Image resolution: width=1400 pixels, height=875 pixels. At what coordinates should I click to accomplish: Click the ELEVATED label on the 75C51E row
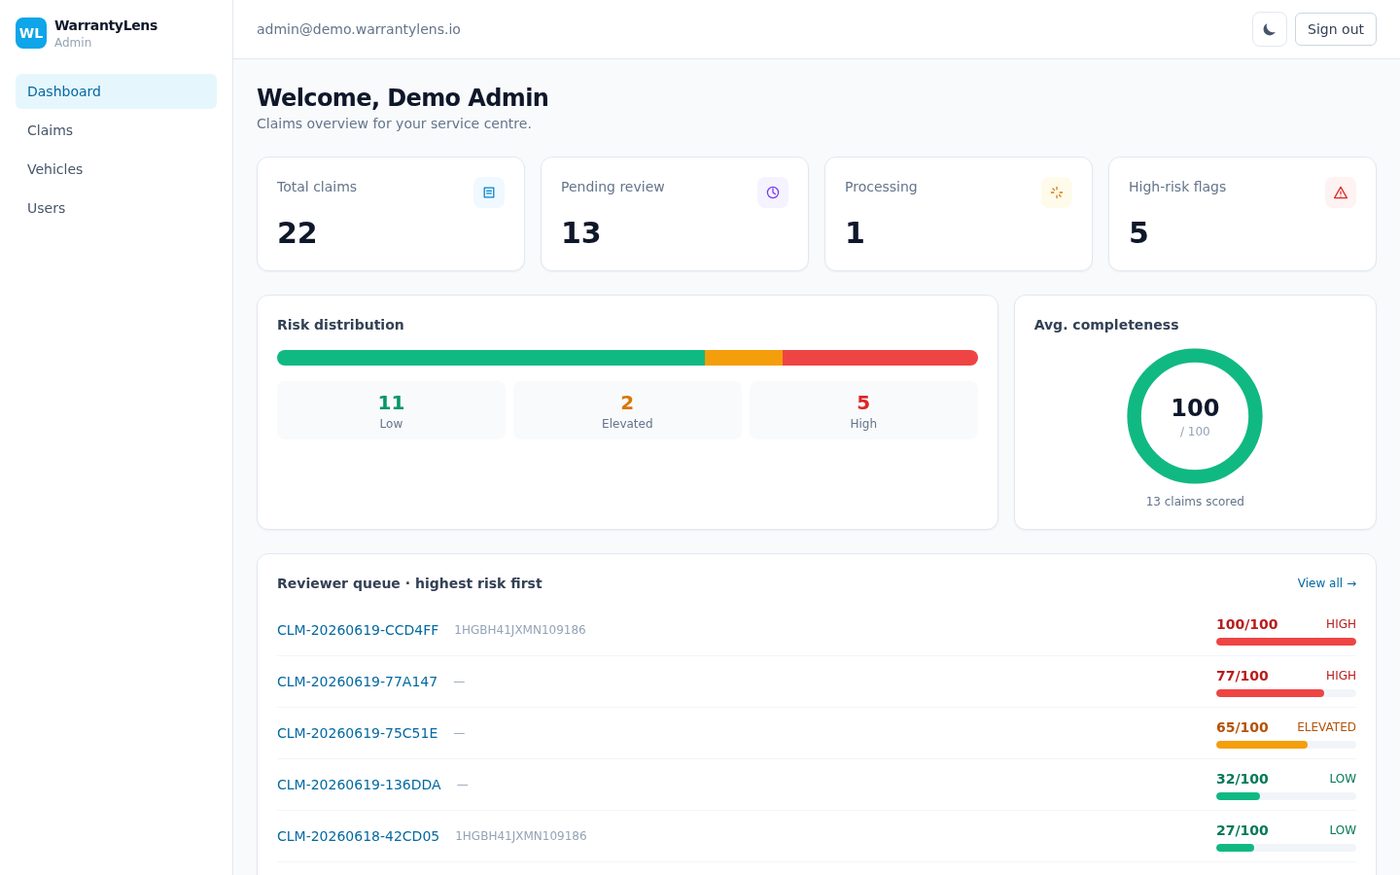(x=1327, y=727)
